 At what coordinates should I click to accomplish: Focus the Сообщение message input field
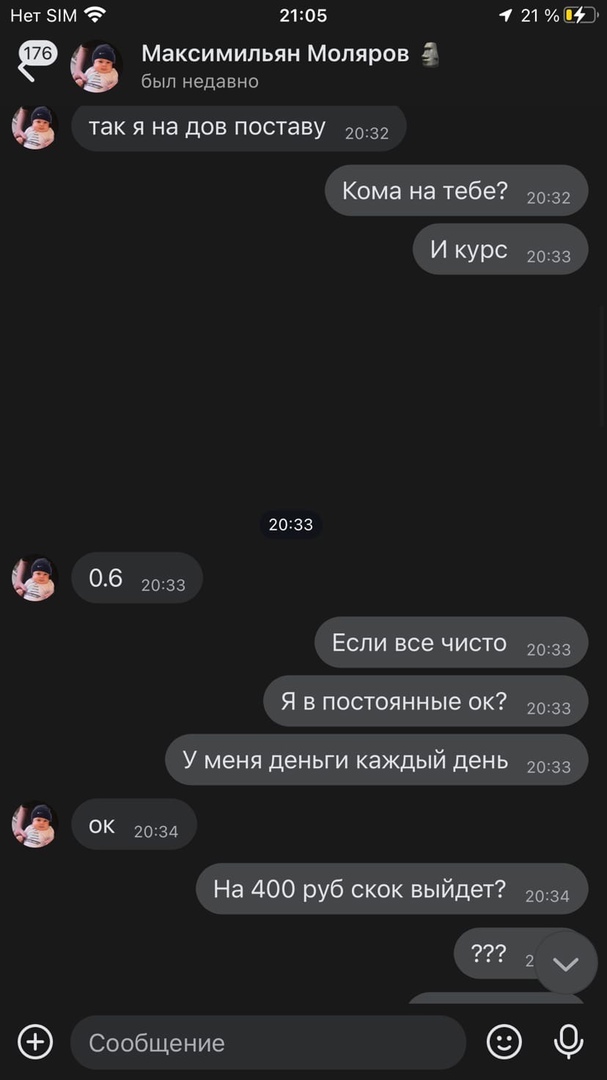coord(268,1042)
